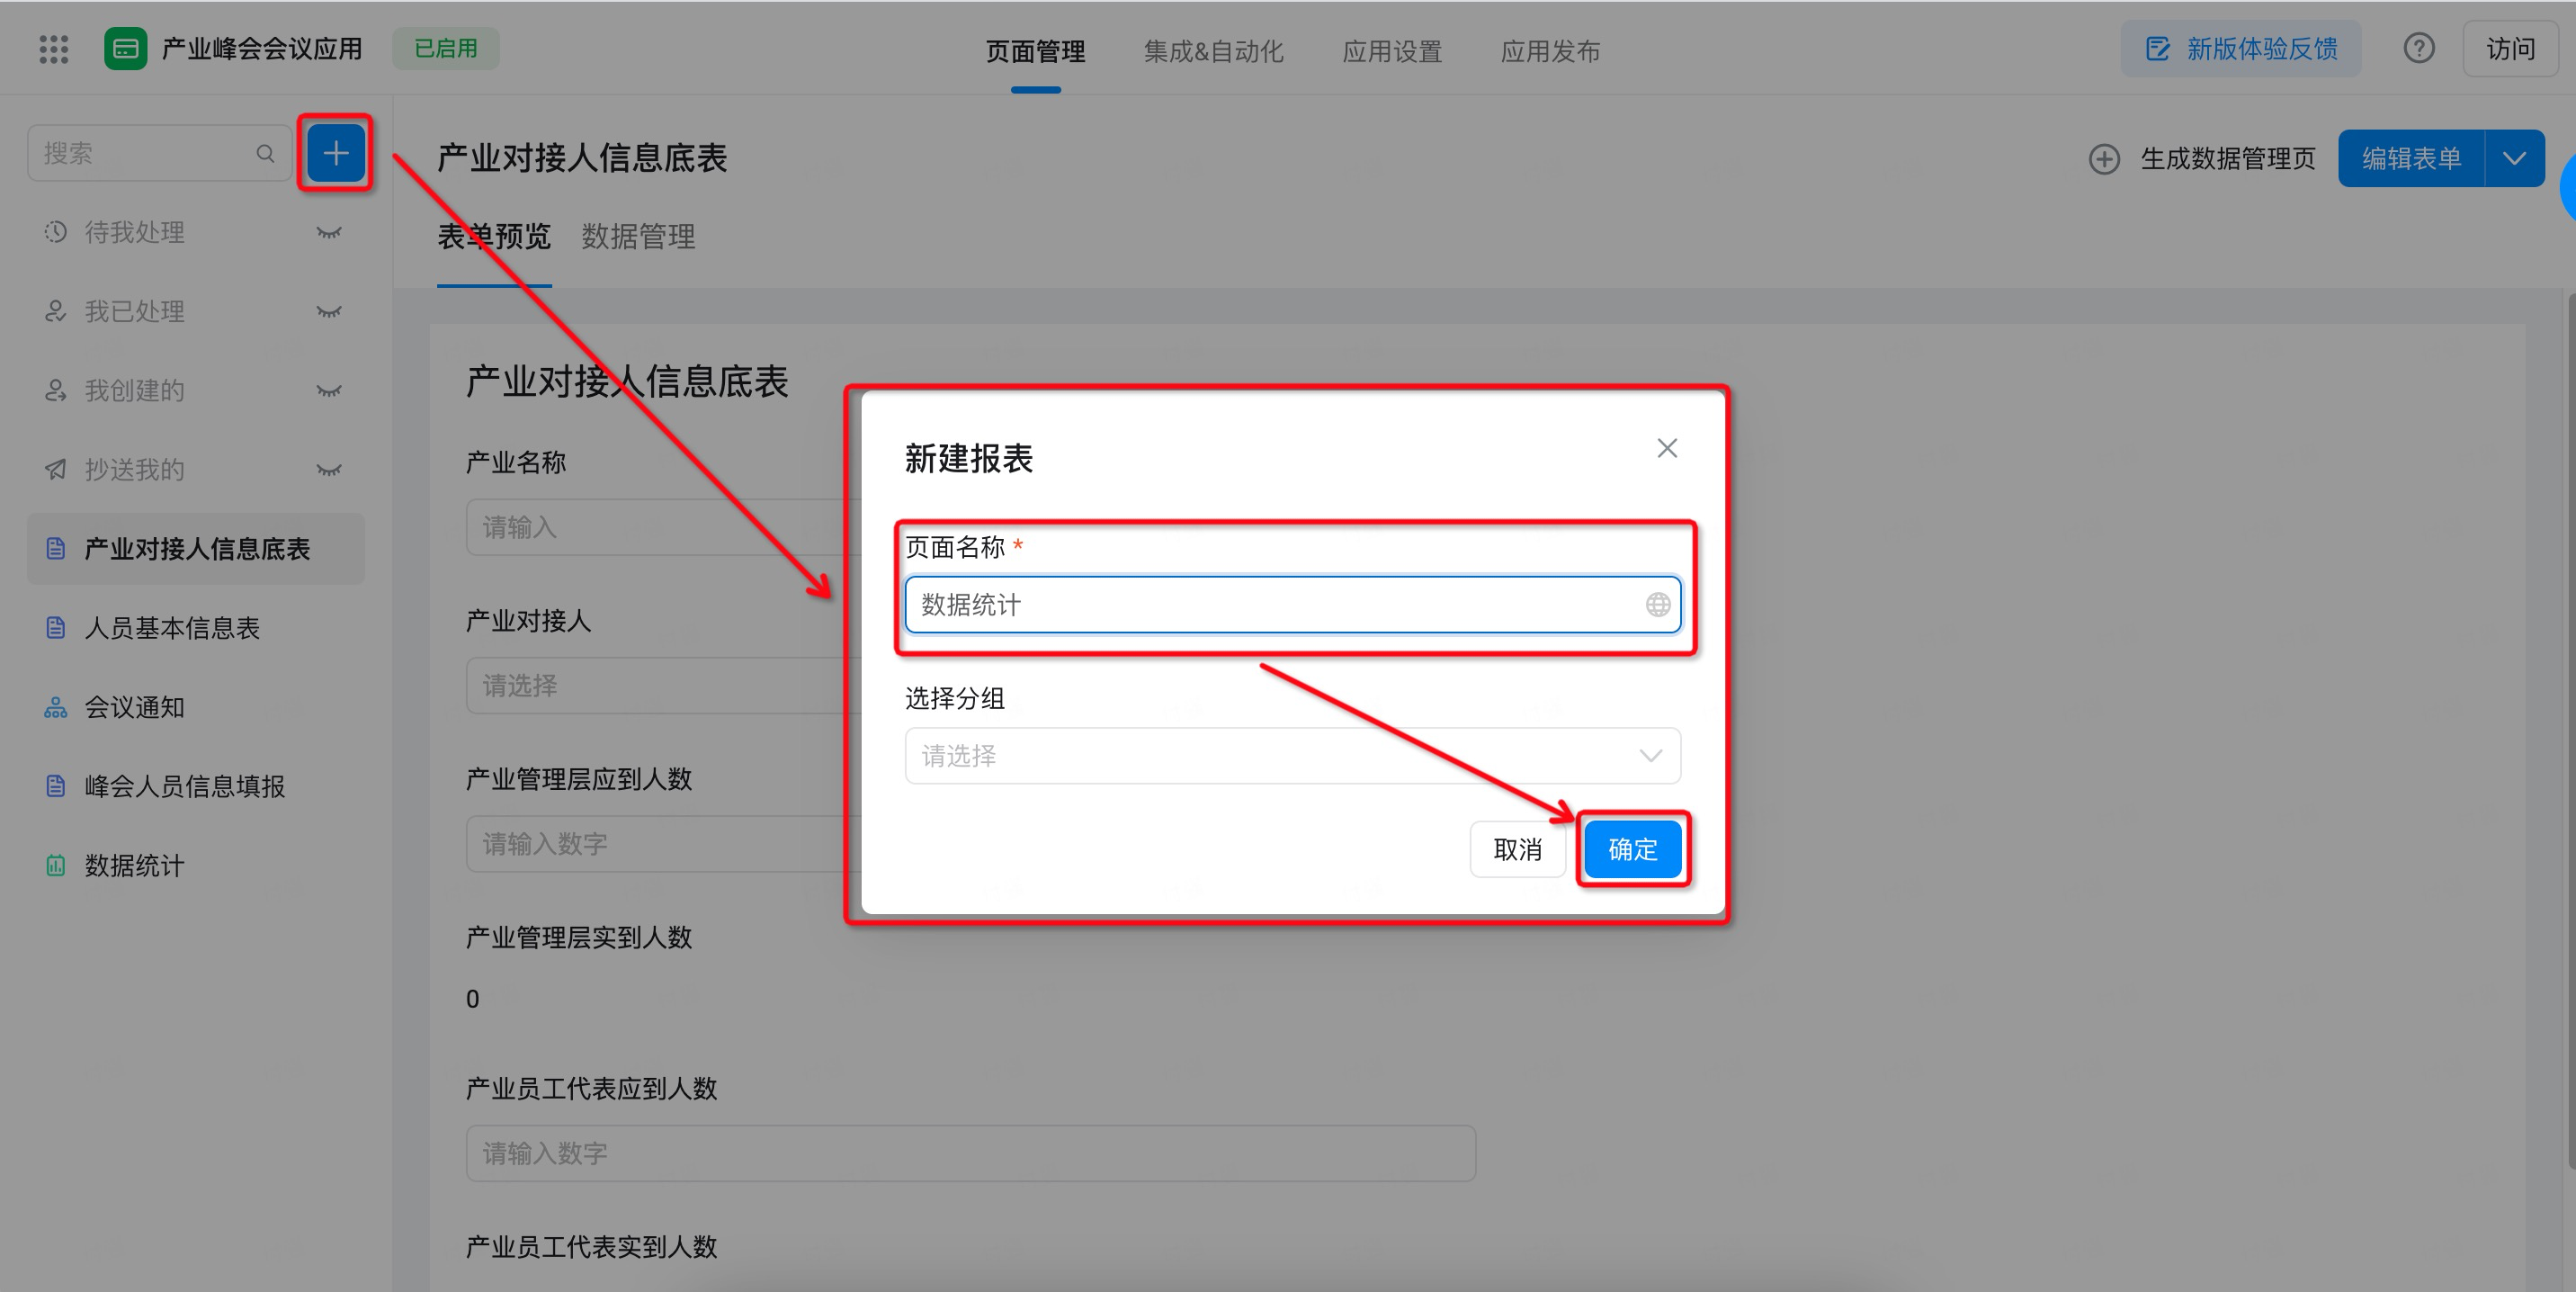Click the 产业员工代表应到人数 number input
The width and height of the screenshot is (2576, 1292).
[970, 1153]
